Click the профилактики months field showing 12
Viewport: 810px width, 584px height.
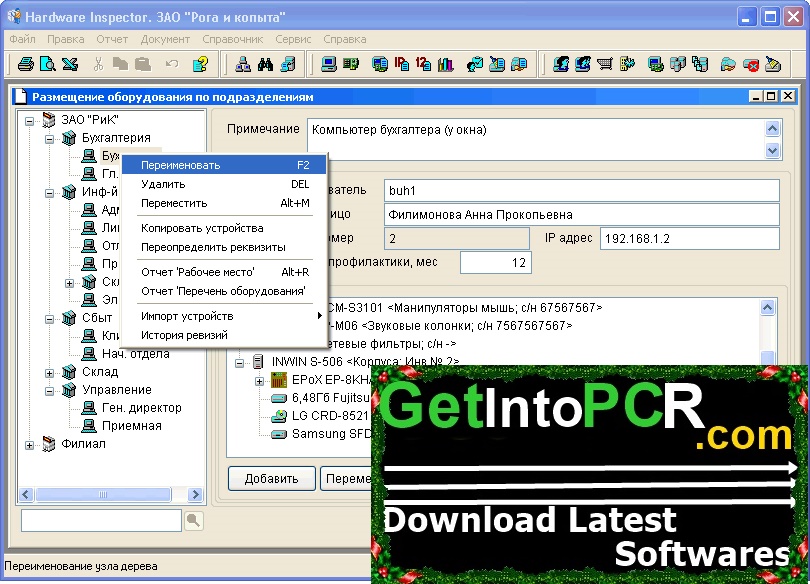coord(496,262)
